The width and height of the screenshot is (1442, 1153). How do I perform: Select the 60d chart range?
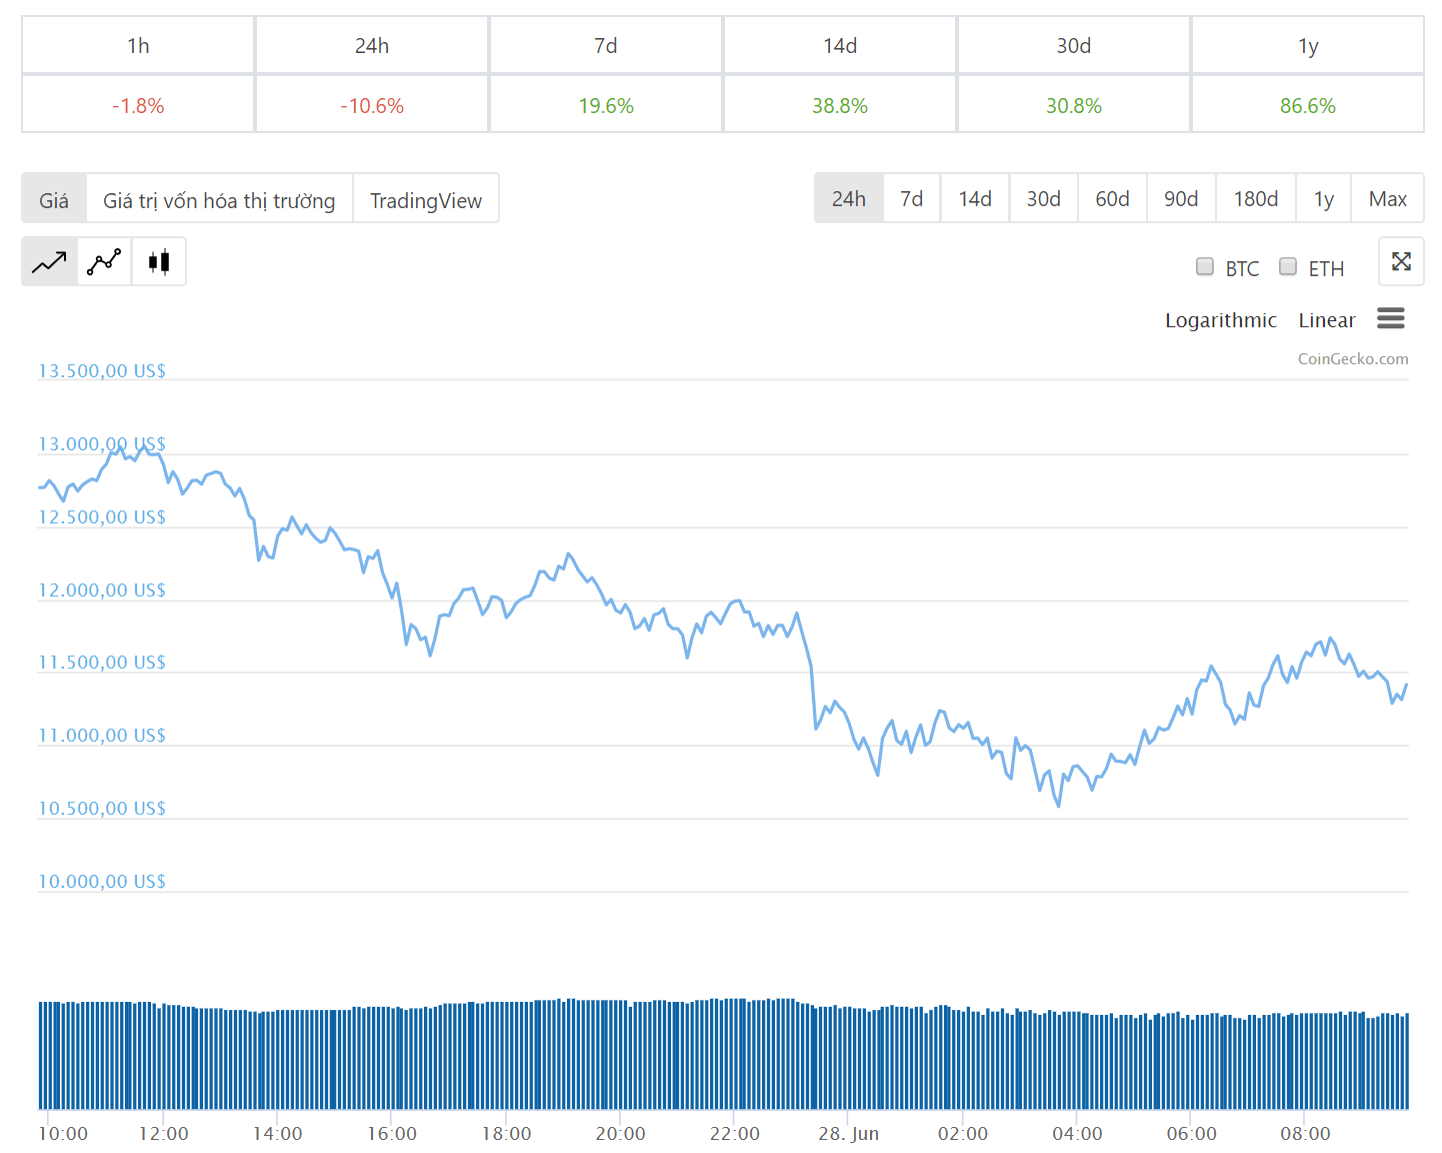[1113, 198]
